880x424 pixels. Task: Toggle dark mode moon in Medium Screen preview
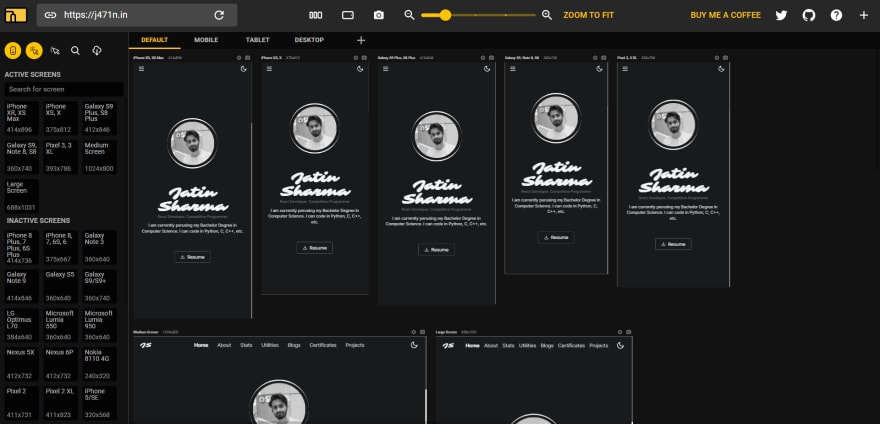414,345
